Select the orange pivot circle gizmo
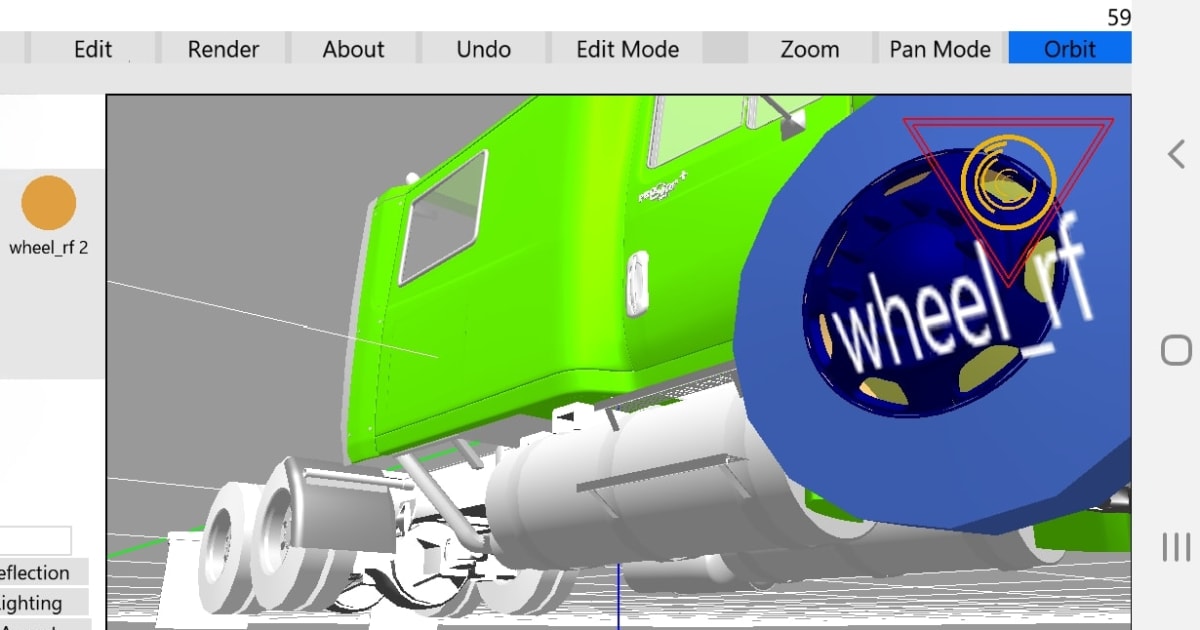Viewport: 1200px width, 630px height. pos(1008,181)
